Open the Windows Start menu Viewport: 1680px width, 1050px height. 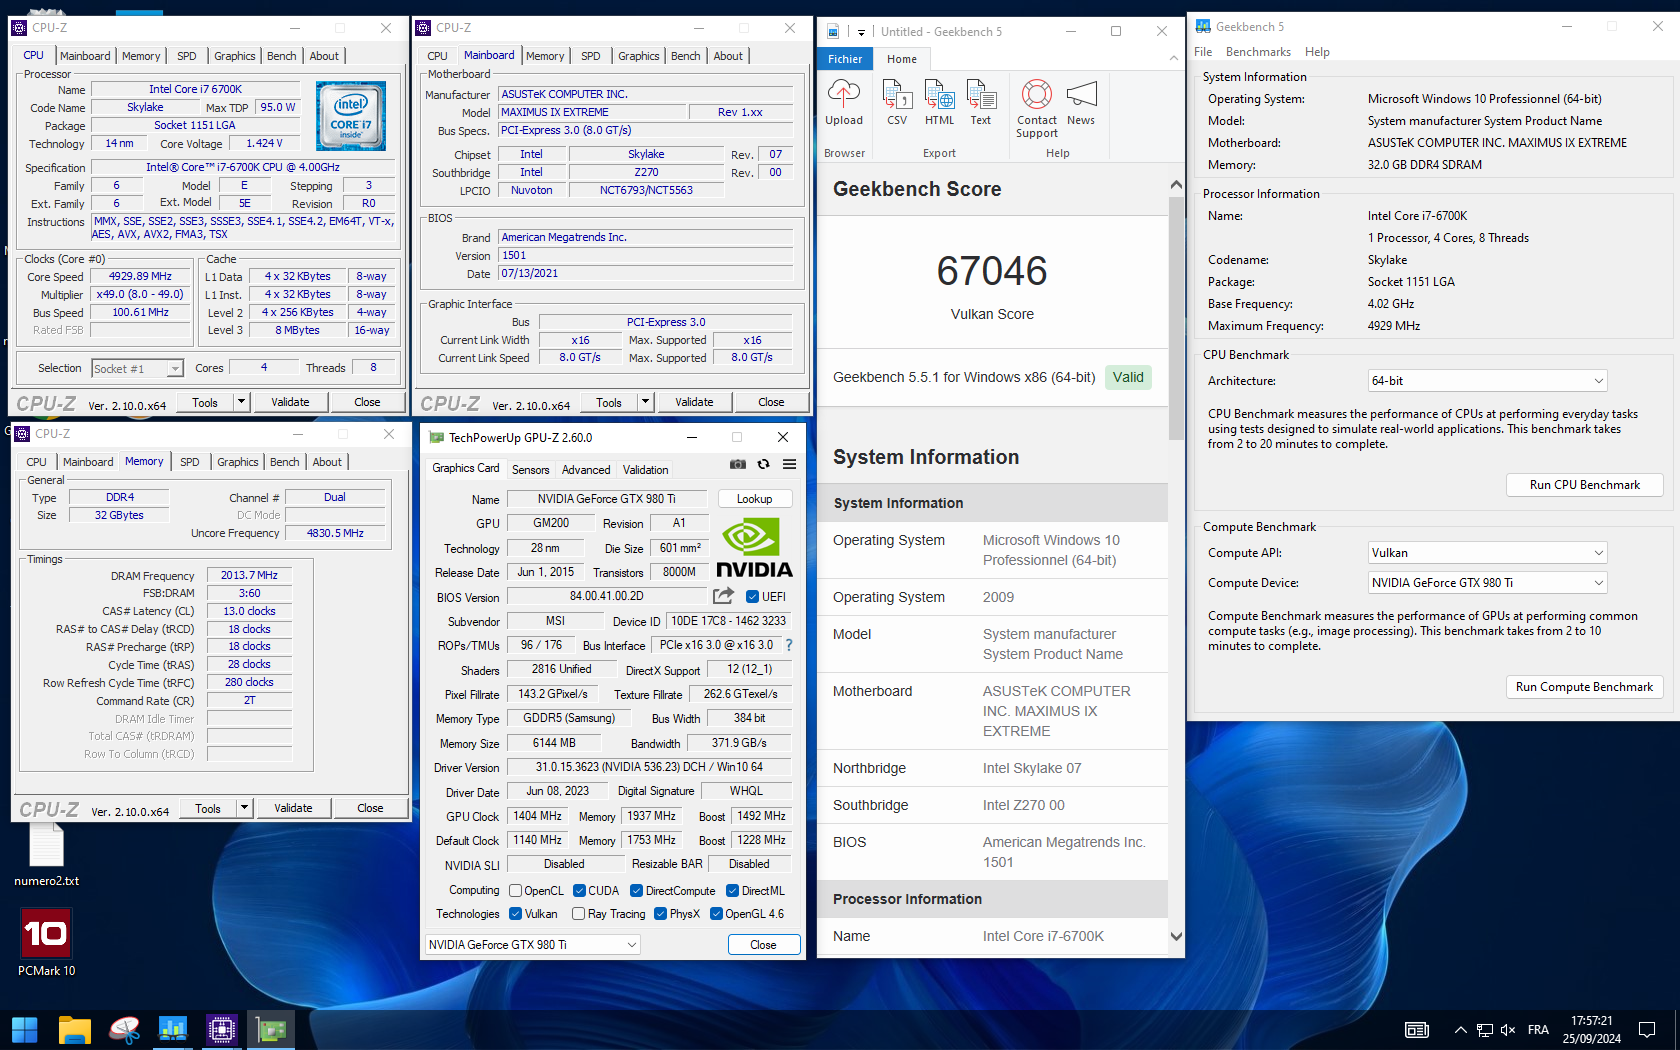(25, 1029)
